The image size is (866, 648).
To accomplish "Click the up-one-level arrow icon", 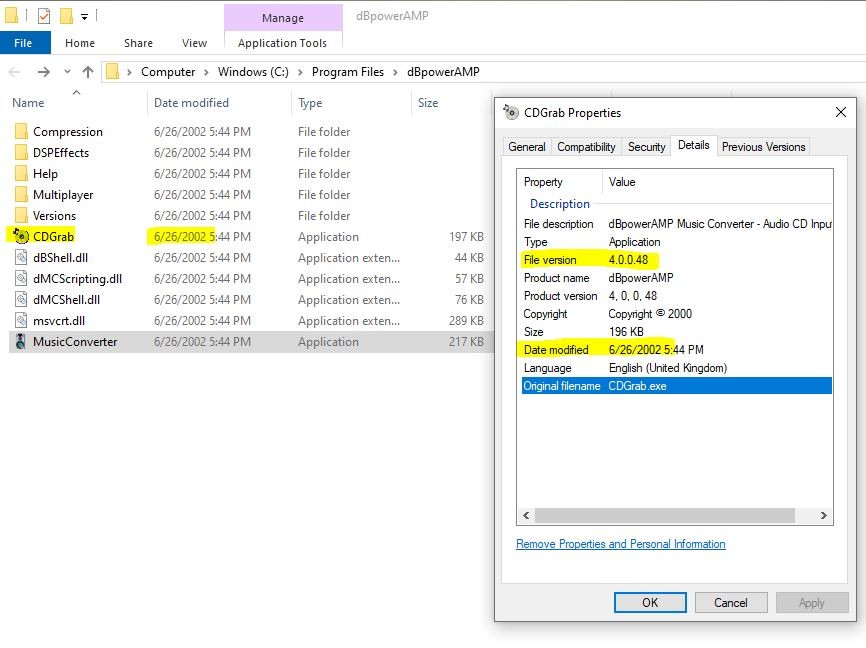I will pyautogui.click(x=87, y=71).
